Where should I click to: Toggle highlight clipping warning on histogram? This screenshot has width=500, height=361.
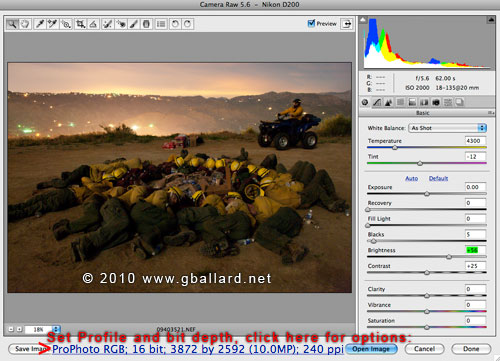pos(491,20)
